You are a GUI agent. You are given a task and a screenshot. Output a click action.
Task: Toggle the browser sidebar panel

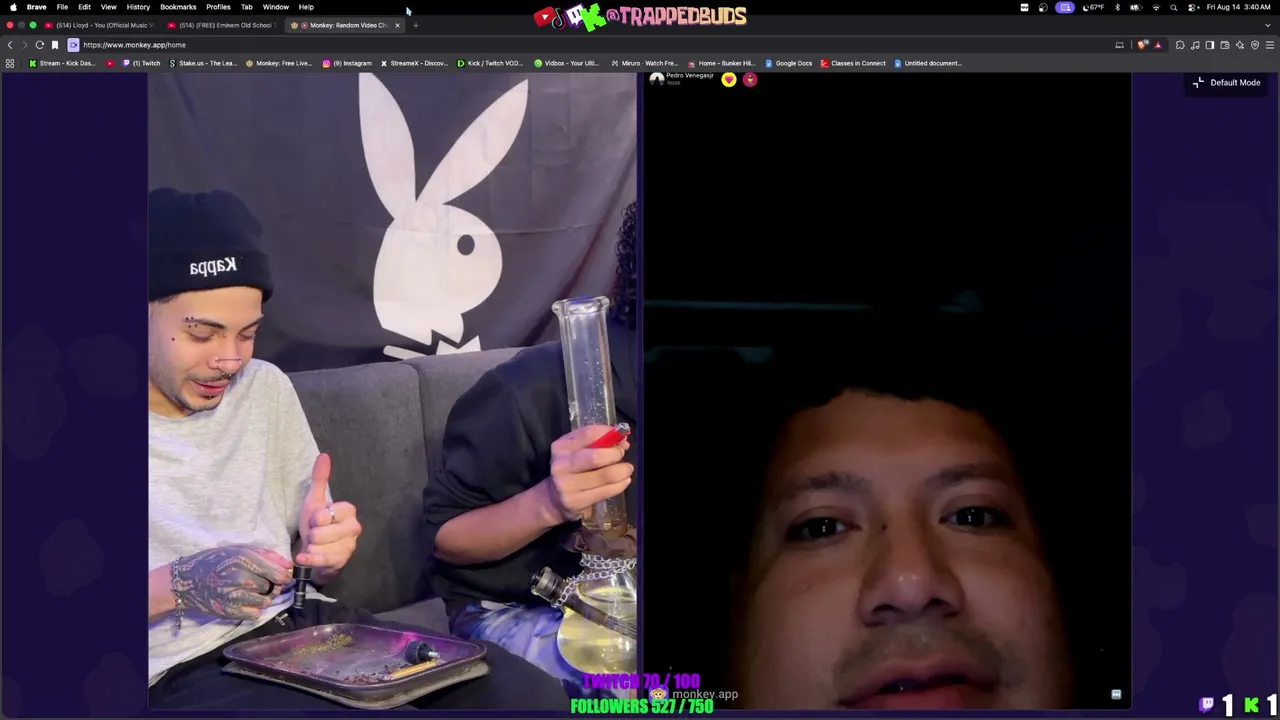coord(1210,45)
